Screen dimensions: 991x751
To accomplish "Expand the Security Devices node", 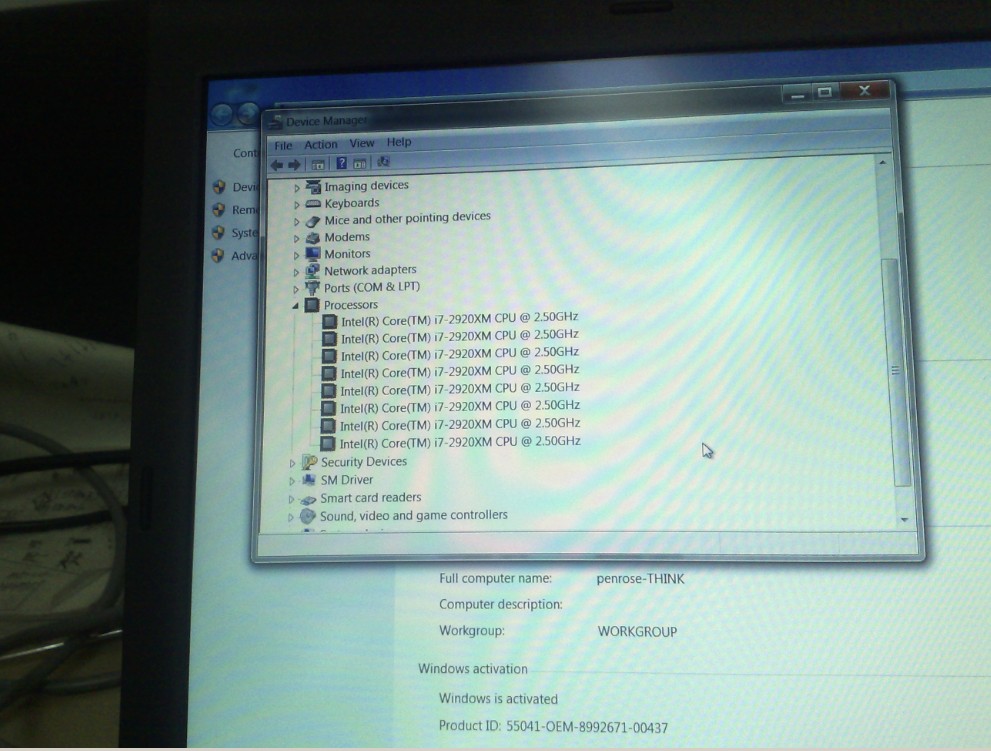I will tap(292, 463).
